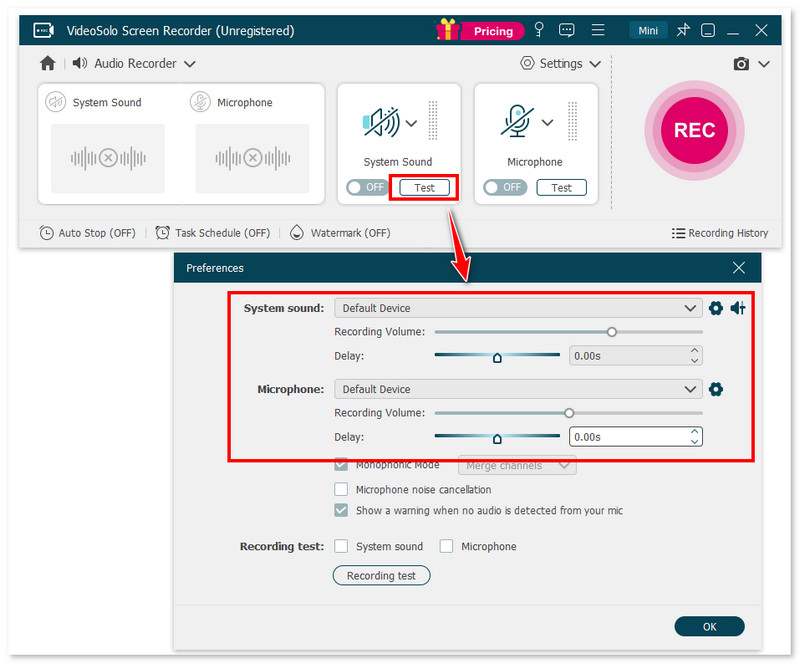800x664 pixels.
Task: Click the Watermark droplet icon
Action: coord(296,233)
